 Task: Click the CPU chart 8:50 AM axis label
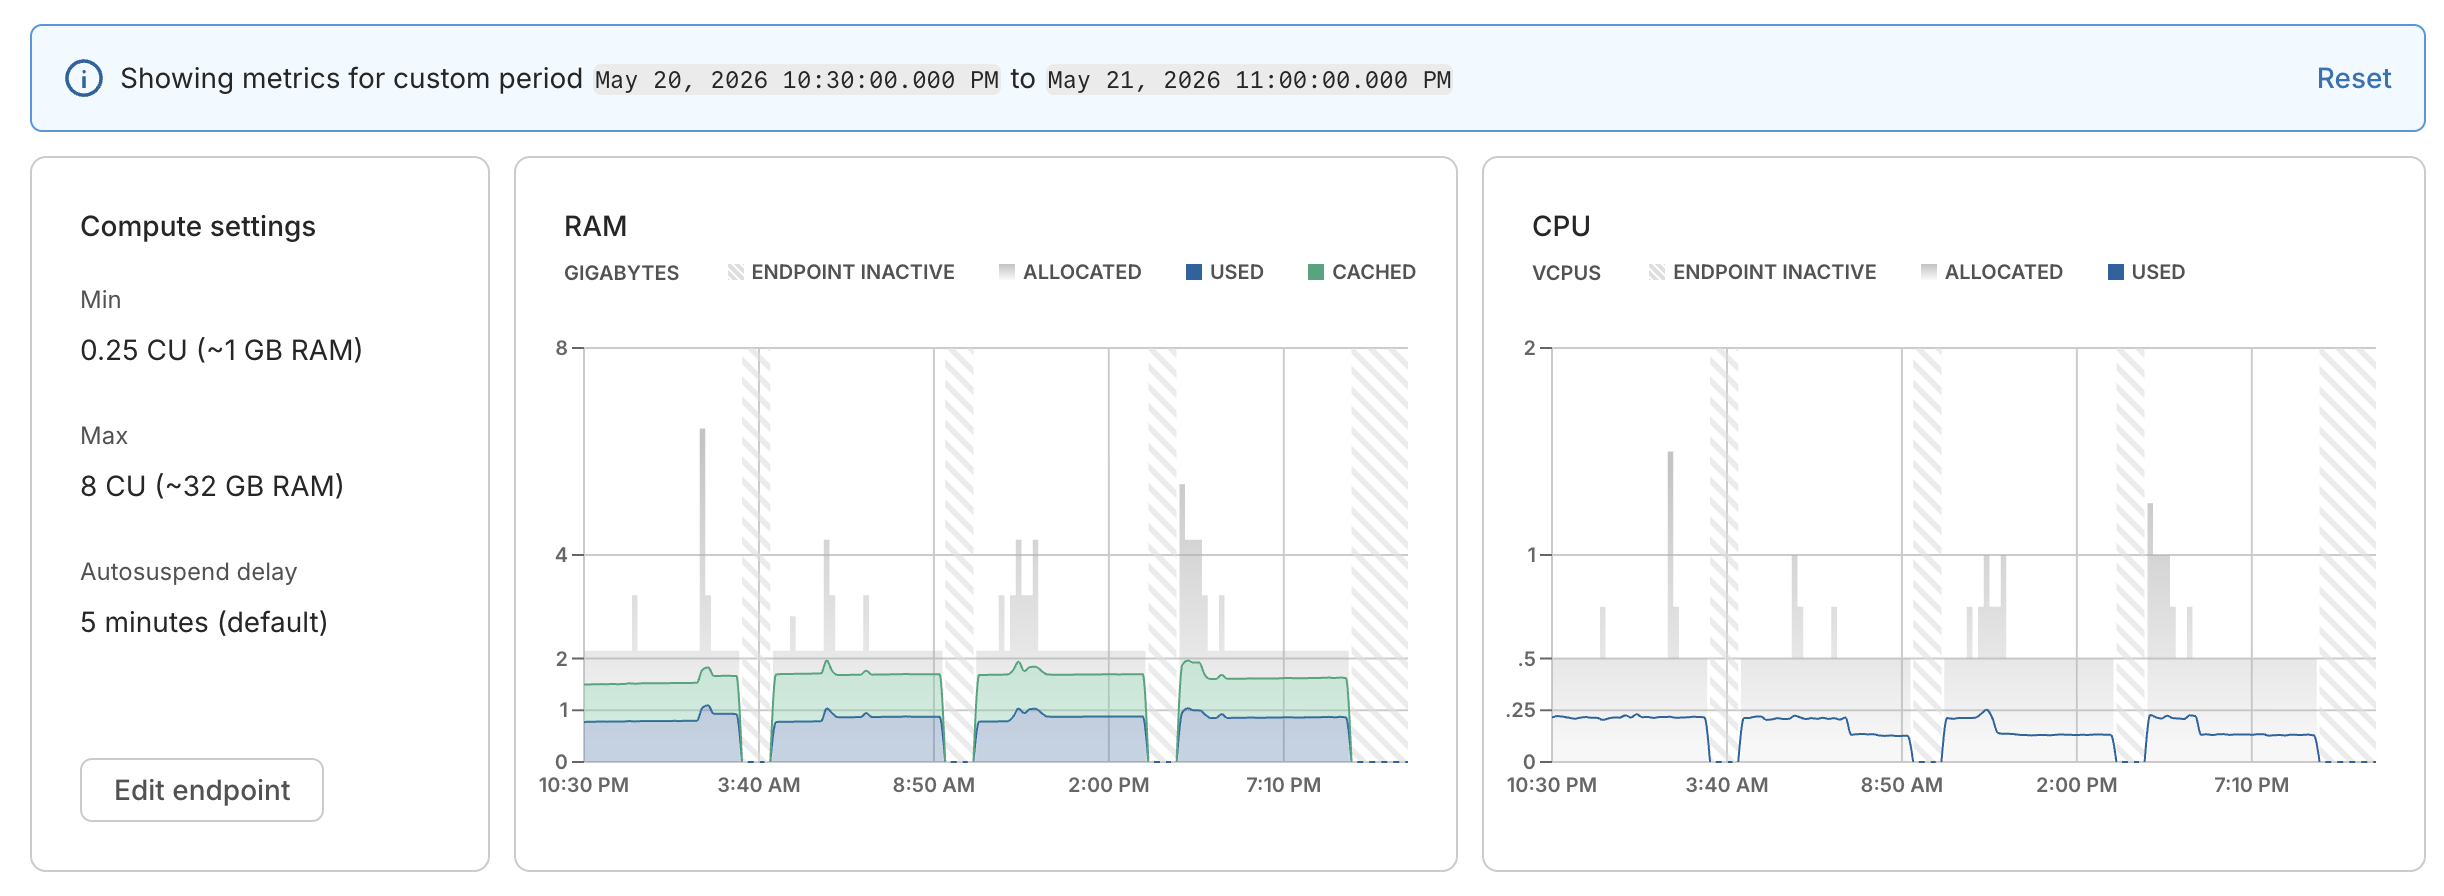(1902, 785)
